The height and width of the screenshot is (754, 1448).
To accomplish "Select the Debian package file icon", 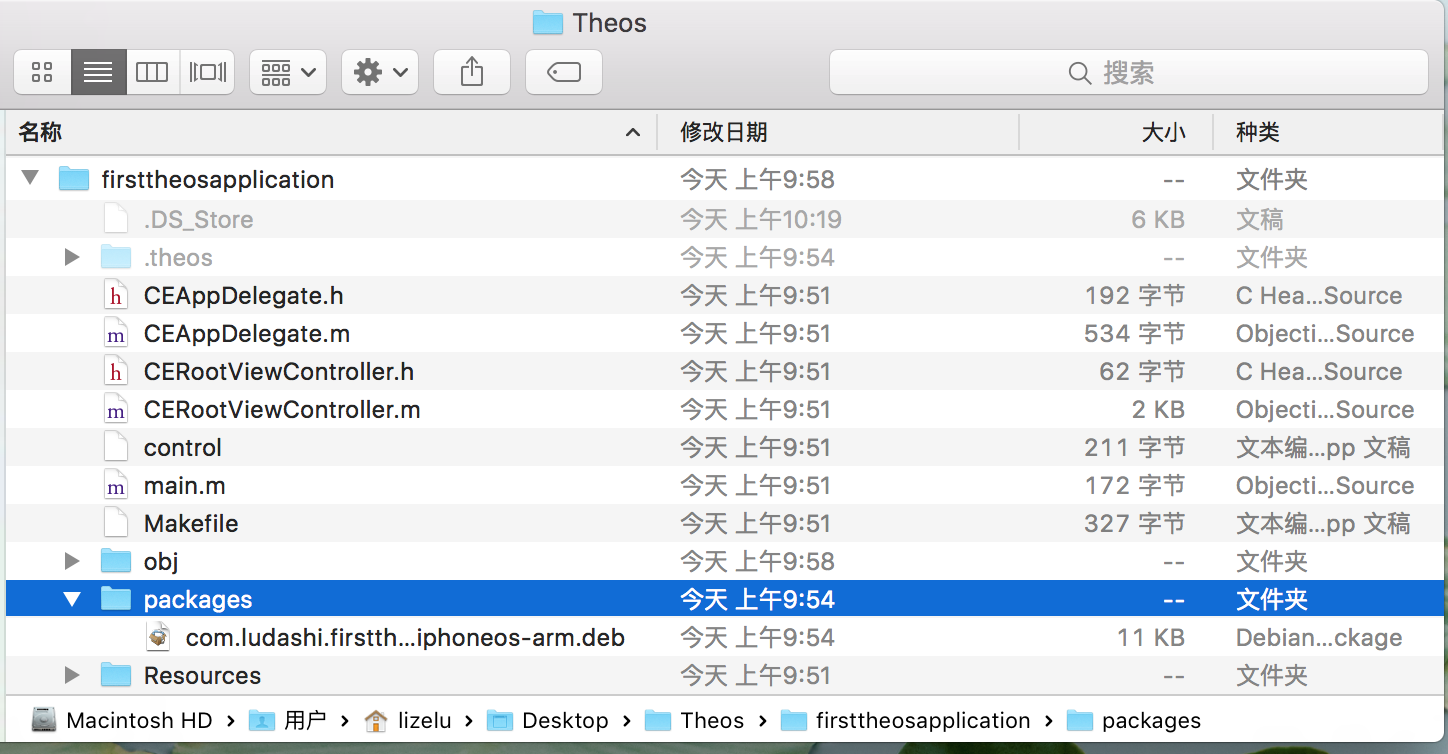I will point(158,637).
